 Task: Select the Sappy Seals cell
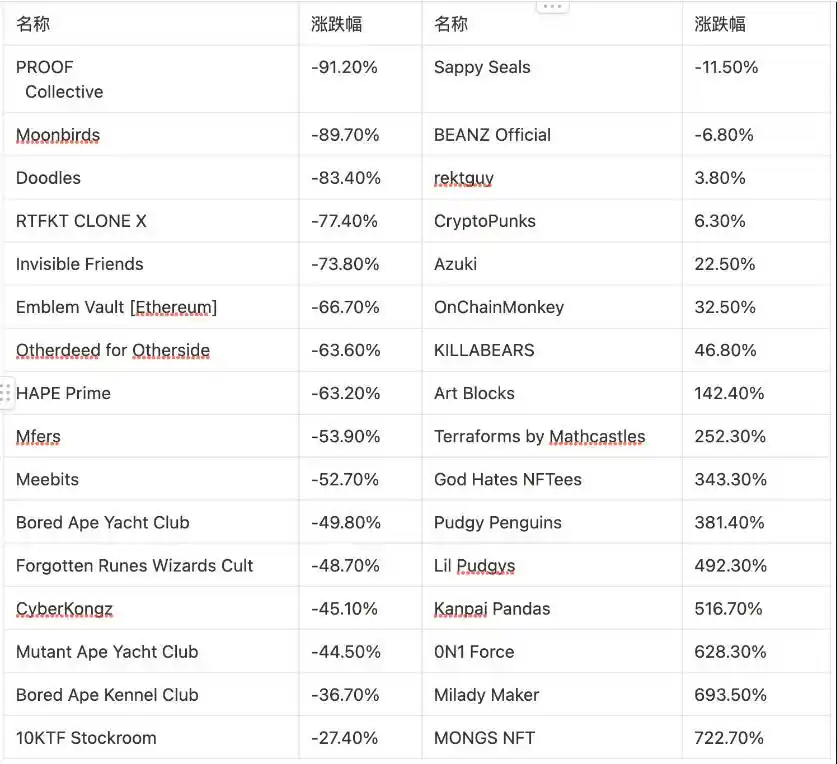(552, 79)
